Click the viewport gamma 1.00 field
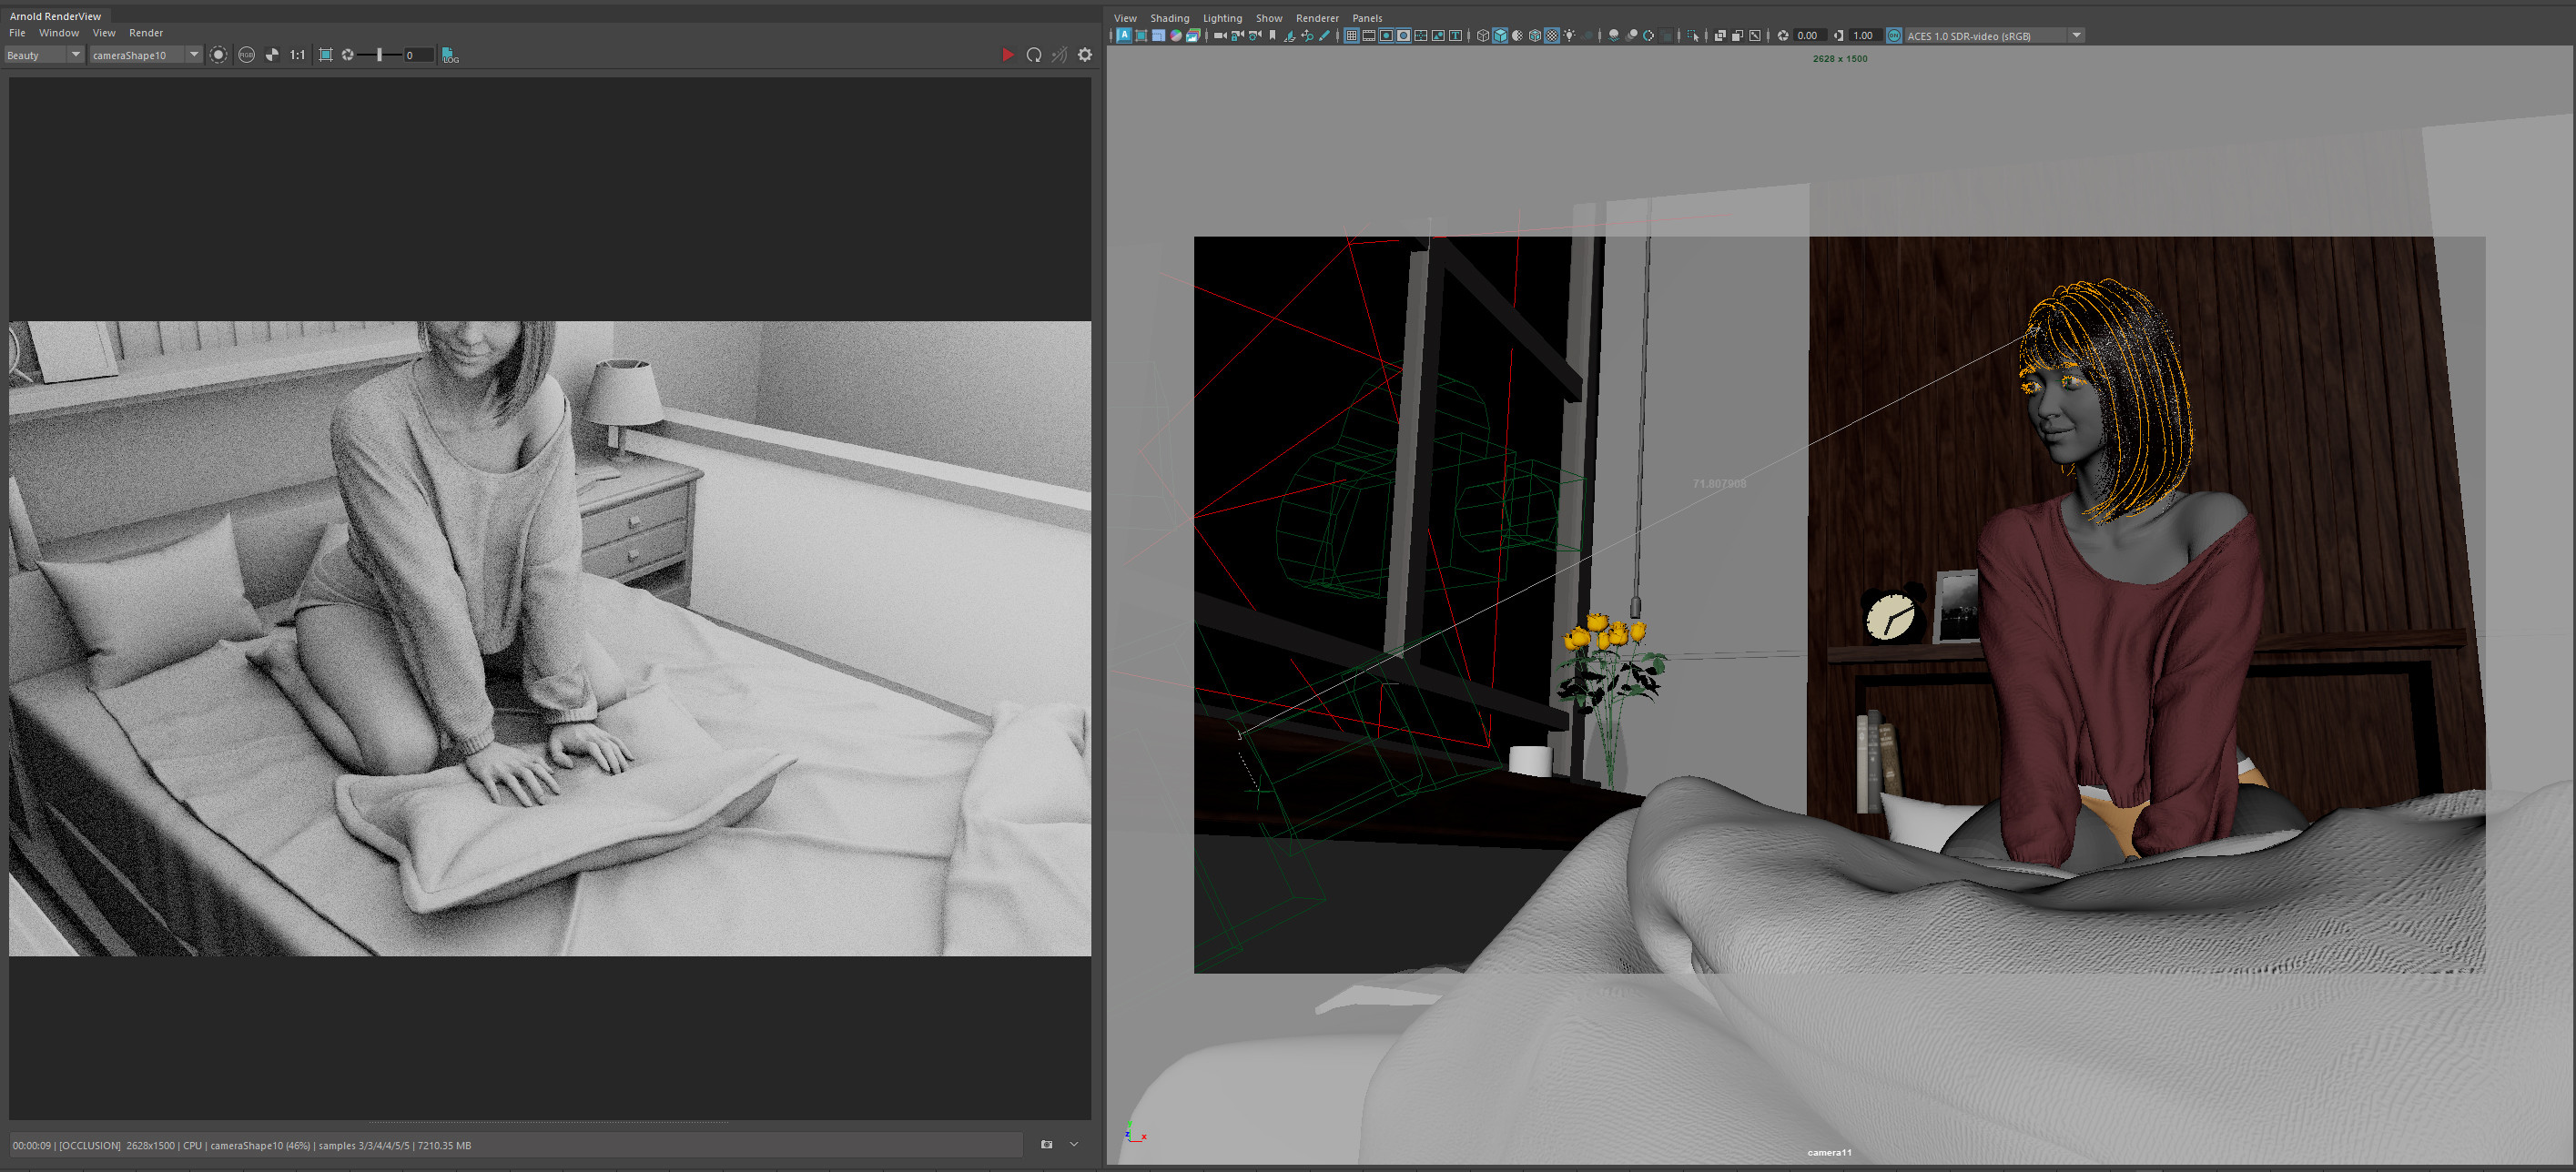Screen dimensions: 2576x1172 (1865, 36)
